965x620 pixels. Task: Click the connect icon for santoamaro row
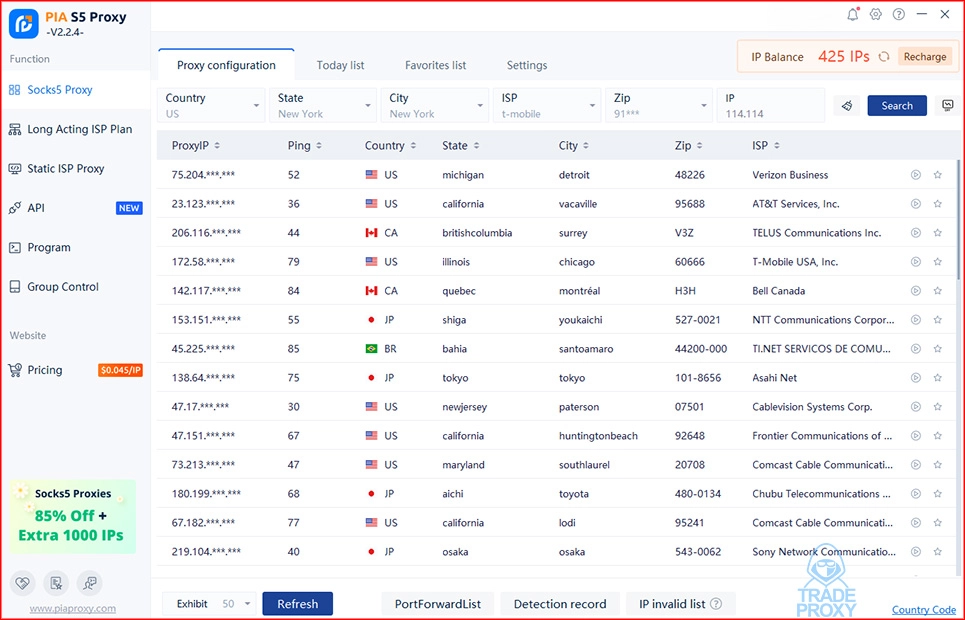916,348
